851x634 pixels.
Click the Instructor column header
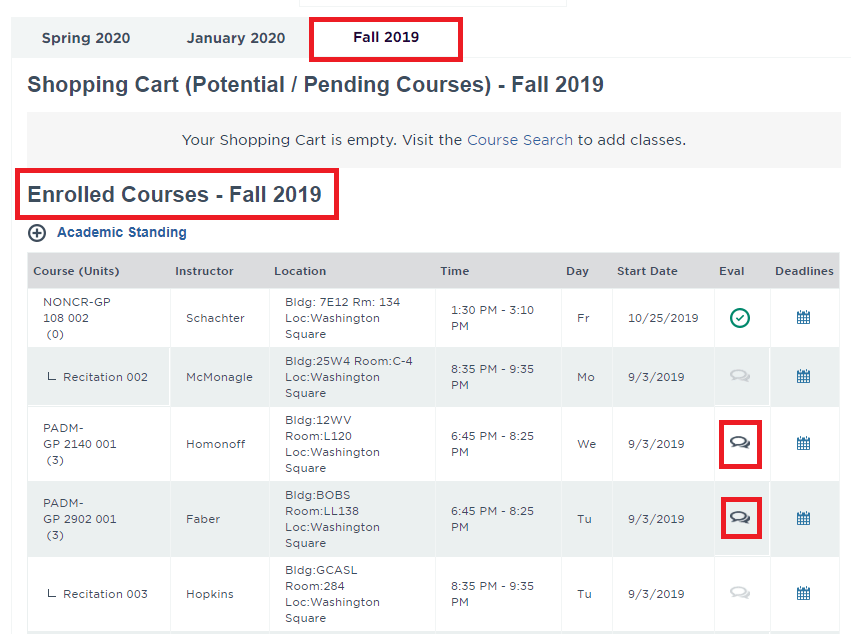[x=204, y=271]
